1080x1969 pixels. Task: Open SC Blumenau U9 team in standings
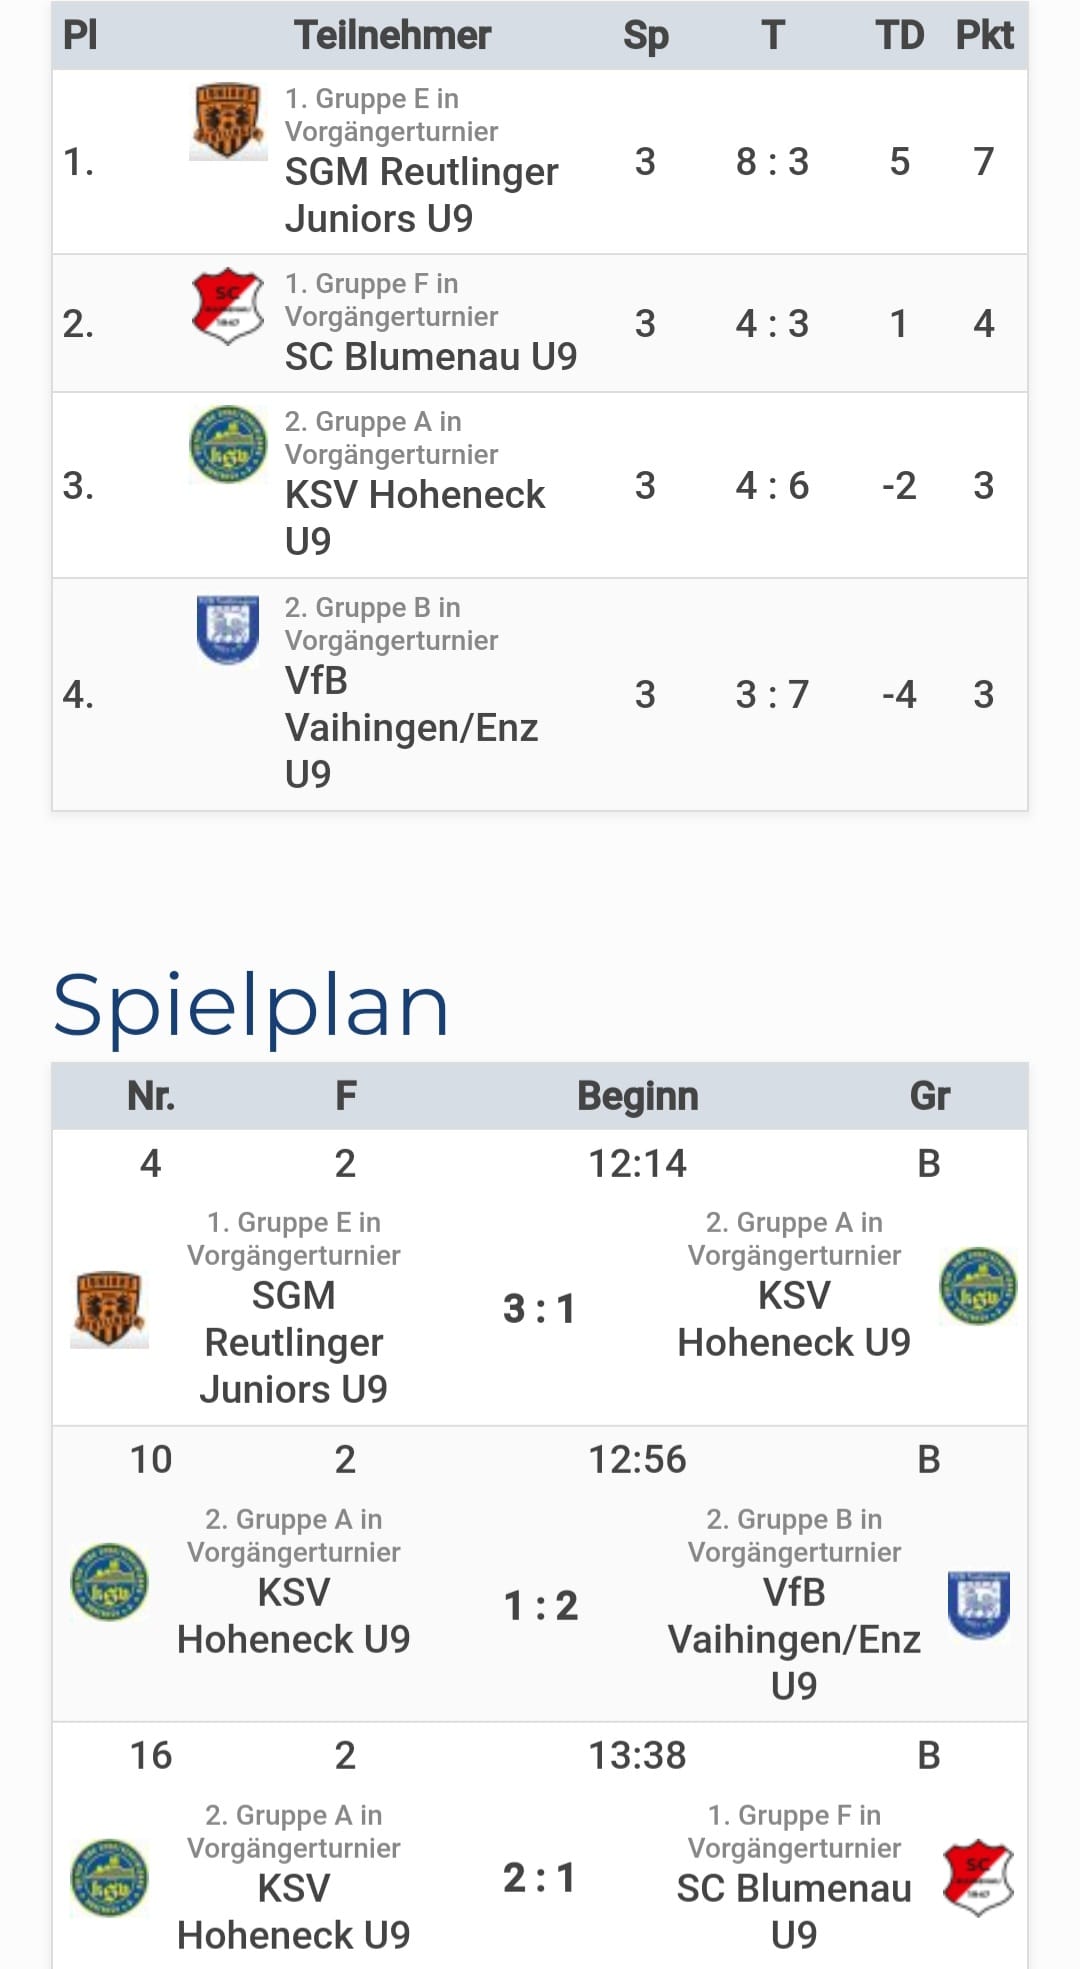point(431,357)
